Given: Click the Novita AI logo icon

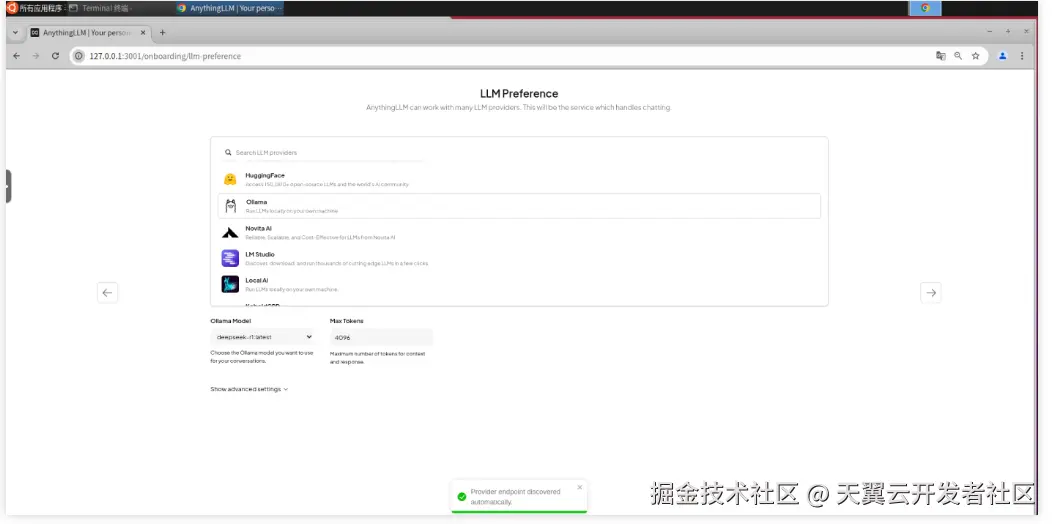Looking at the screenshot, I should [x=230, y=233].
